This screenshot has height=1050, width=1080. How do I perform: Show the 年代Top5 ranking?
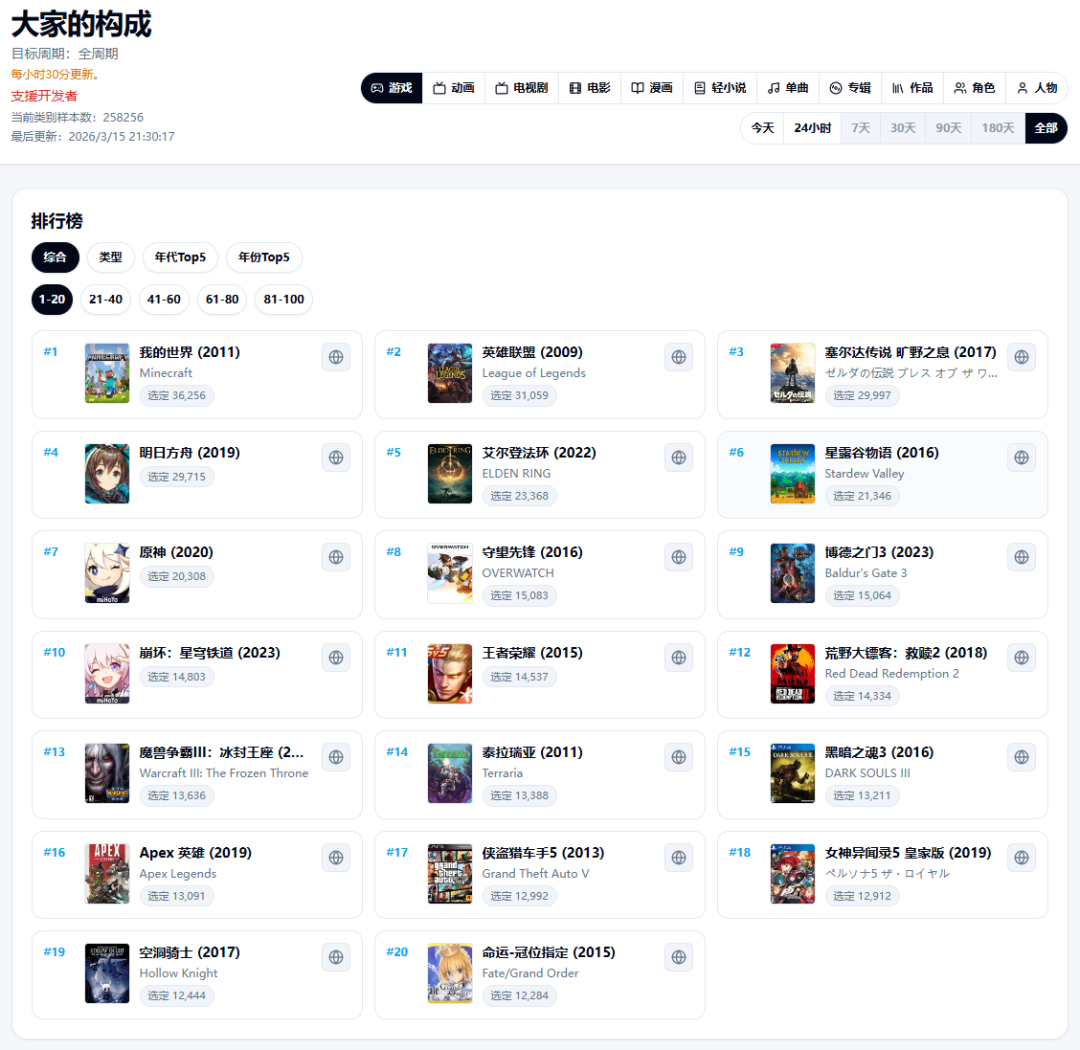[x=180, y=257]
